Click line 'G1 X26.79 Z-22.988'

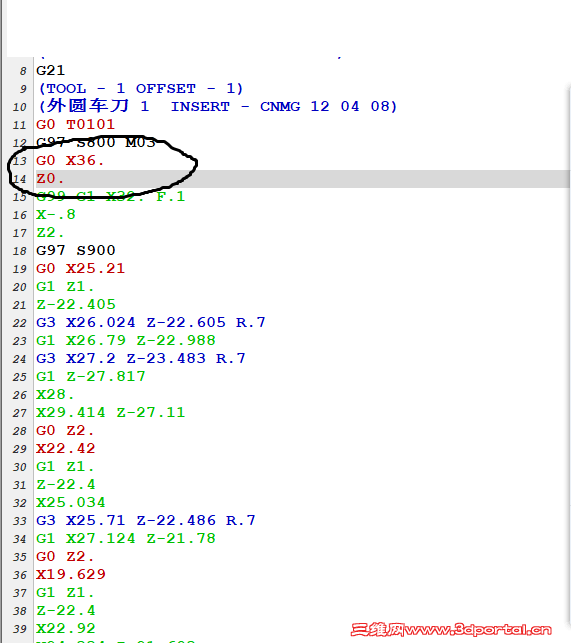pyautogui.click(x=126, y=340)
